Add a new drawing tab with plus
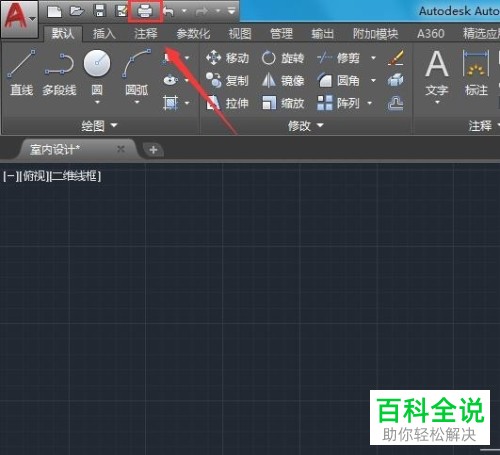Viewport: 500px width, 455px height. click(x=153, y=150)
